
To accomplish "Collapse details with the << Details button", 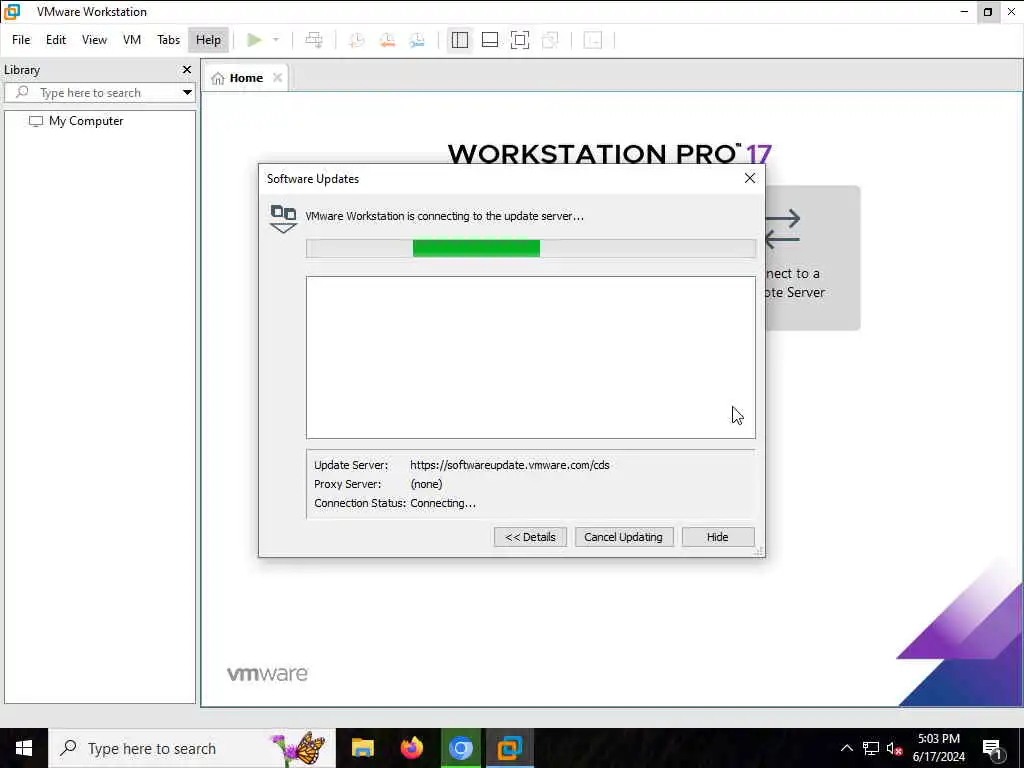I will (x=530, y=537).
